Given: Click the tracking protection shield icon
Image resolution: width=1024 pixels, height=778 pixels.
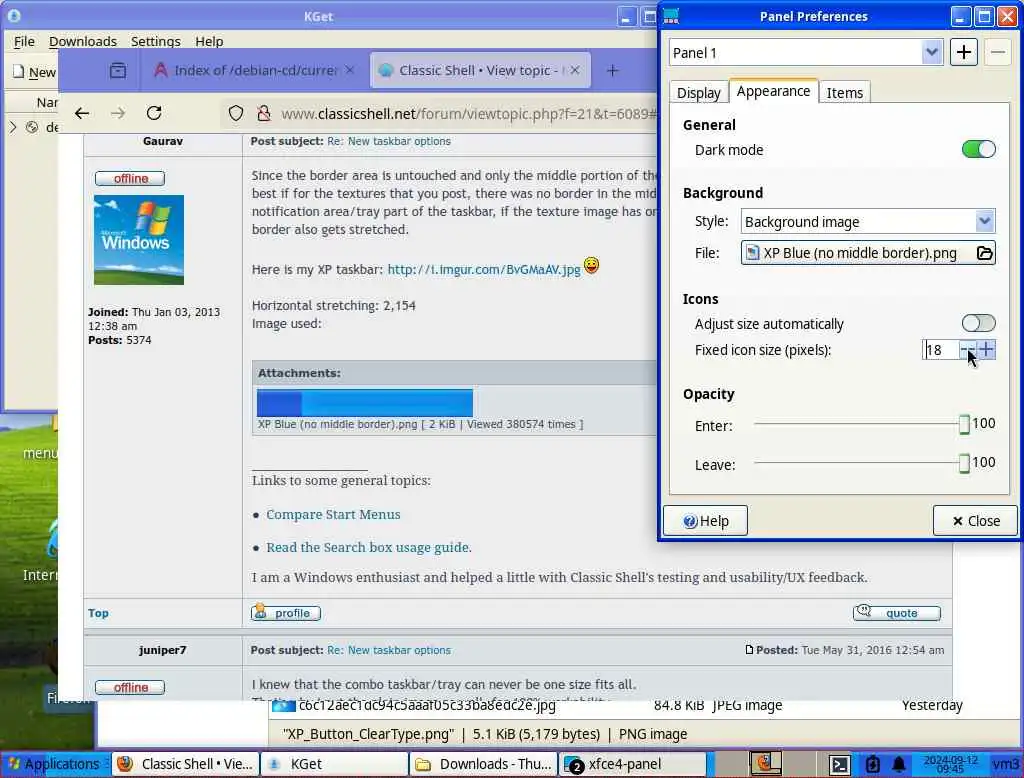Looking at the screenshot, I should point(236,114).
